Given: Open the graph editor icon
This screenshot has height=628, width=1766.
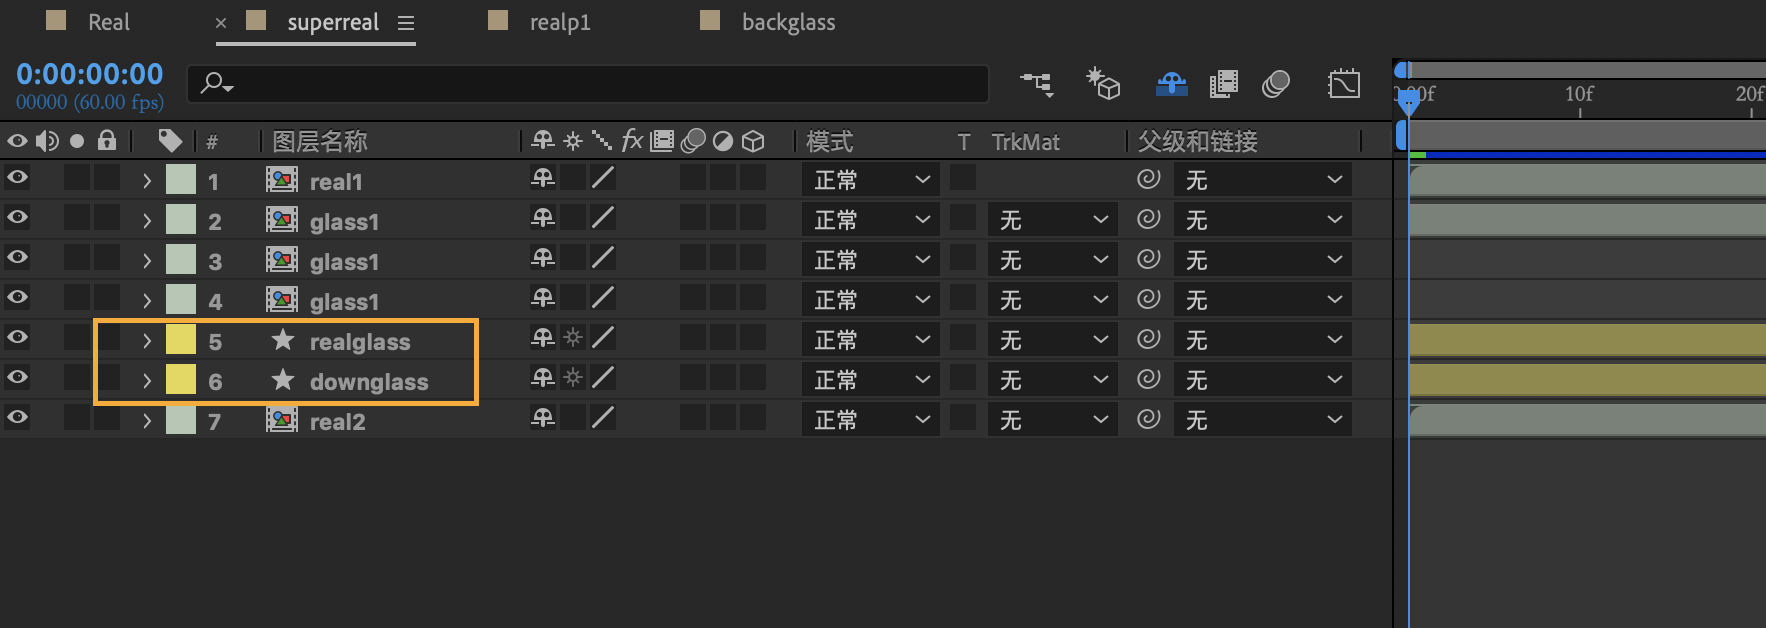Looking at the screenshot, I should pos(1343,84).
